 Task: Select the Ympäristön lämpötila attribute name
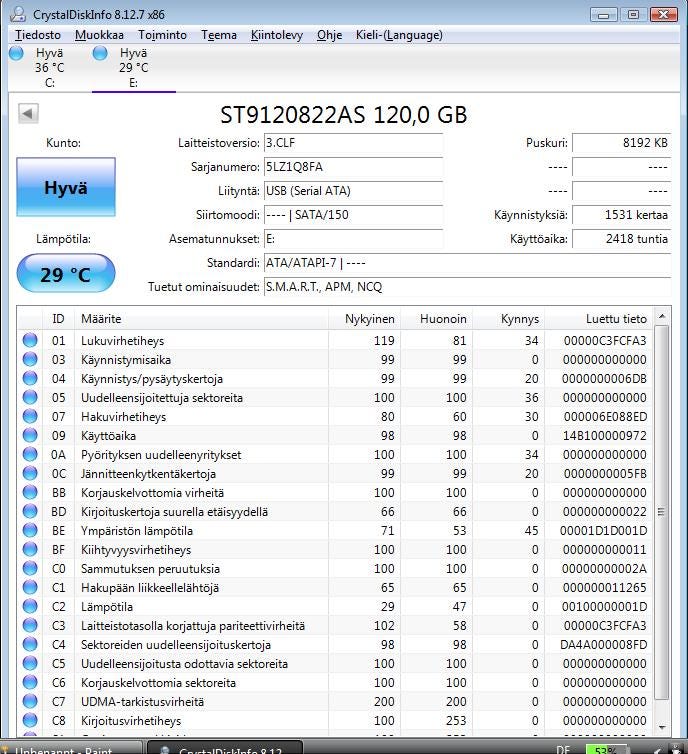(137, 531)
